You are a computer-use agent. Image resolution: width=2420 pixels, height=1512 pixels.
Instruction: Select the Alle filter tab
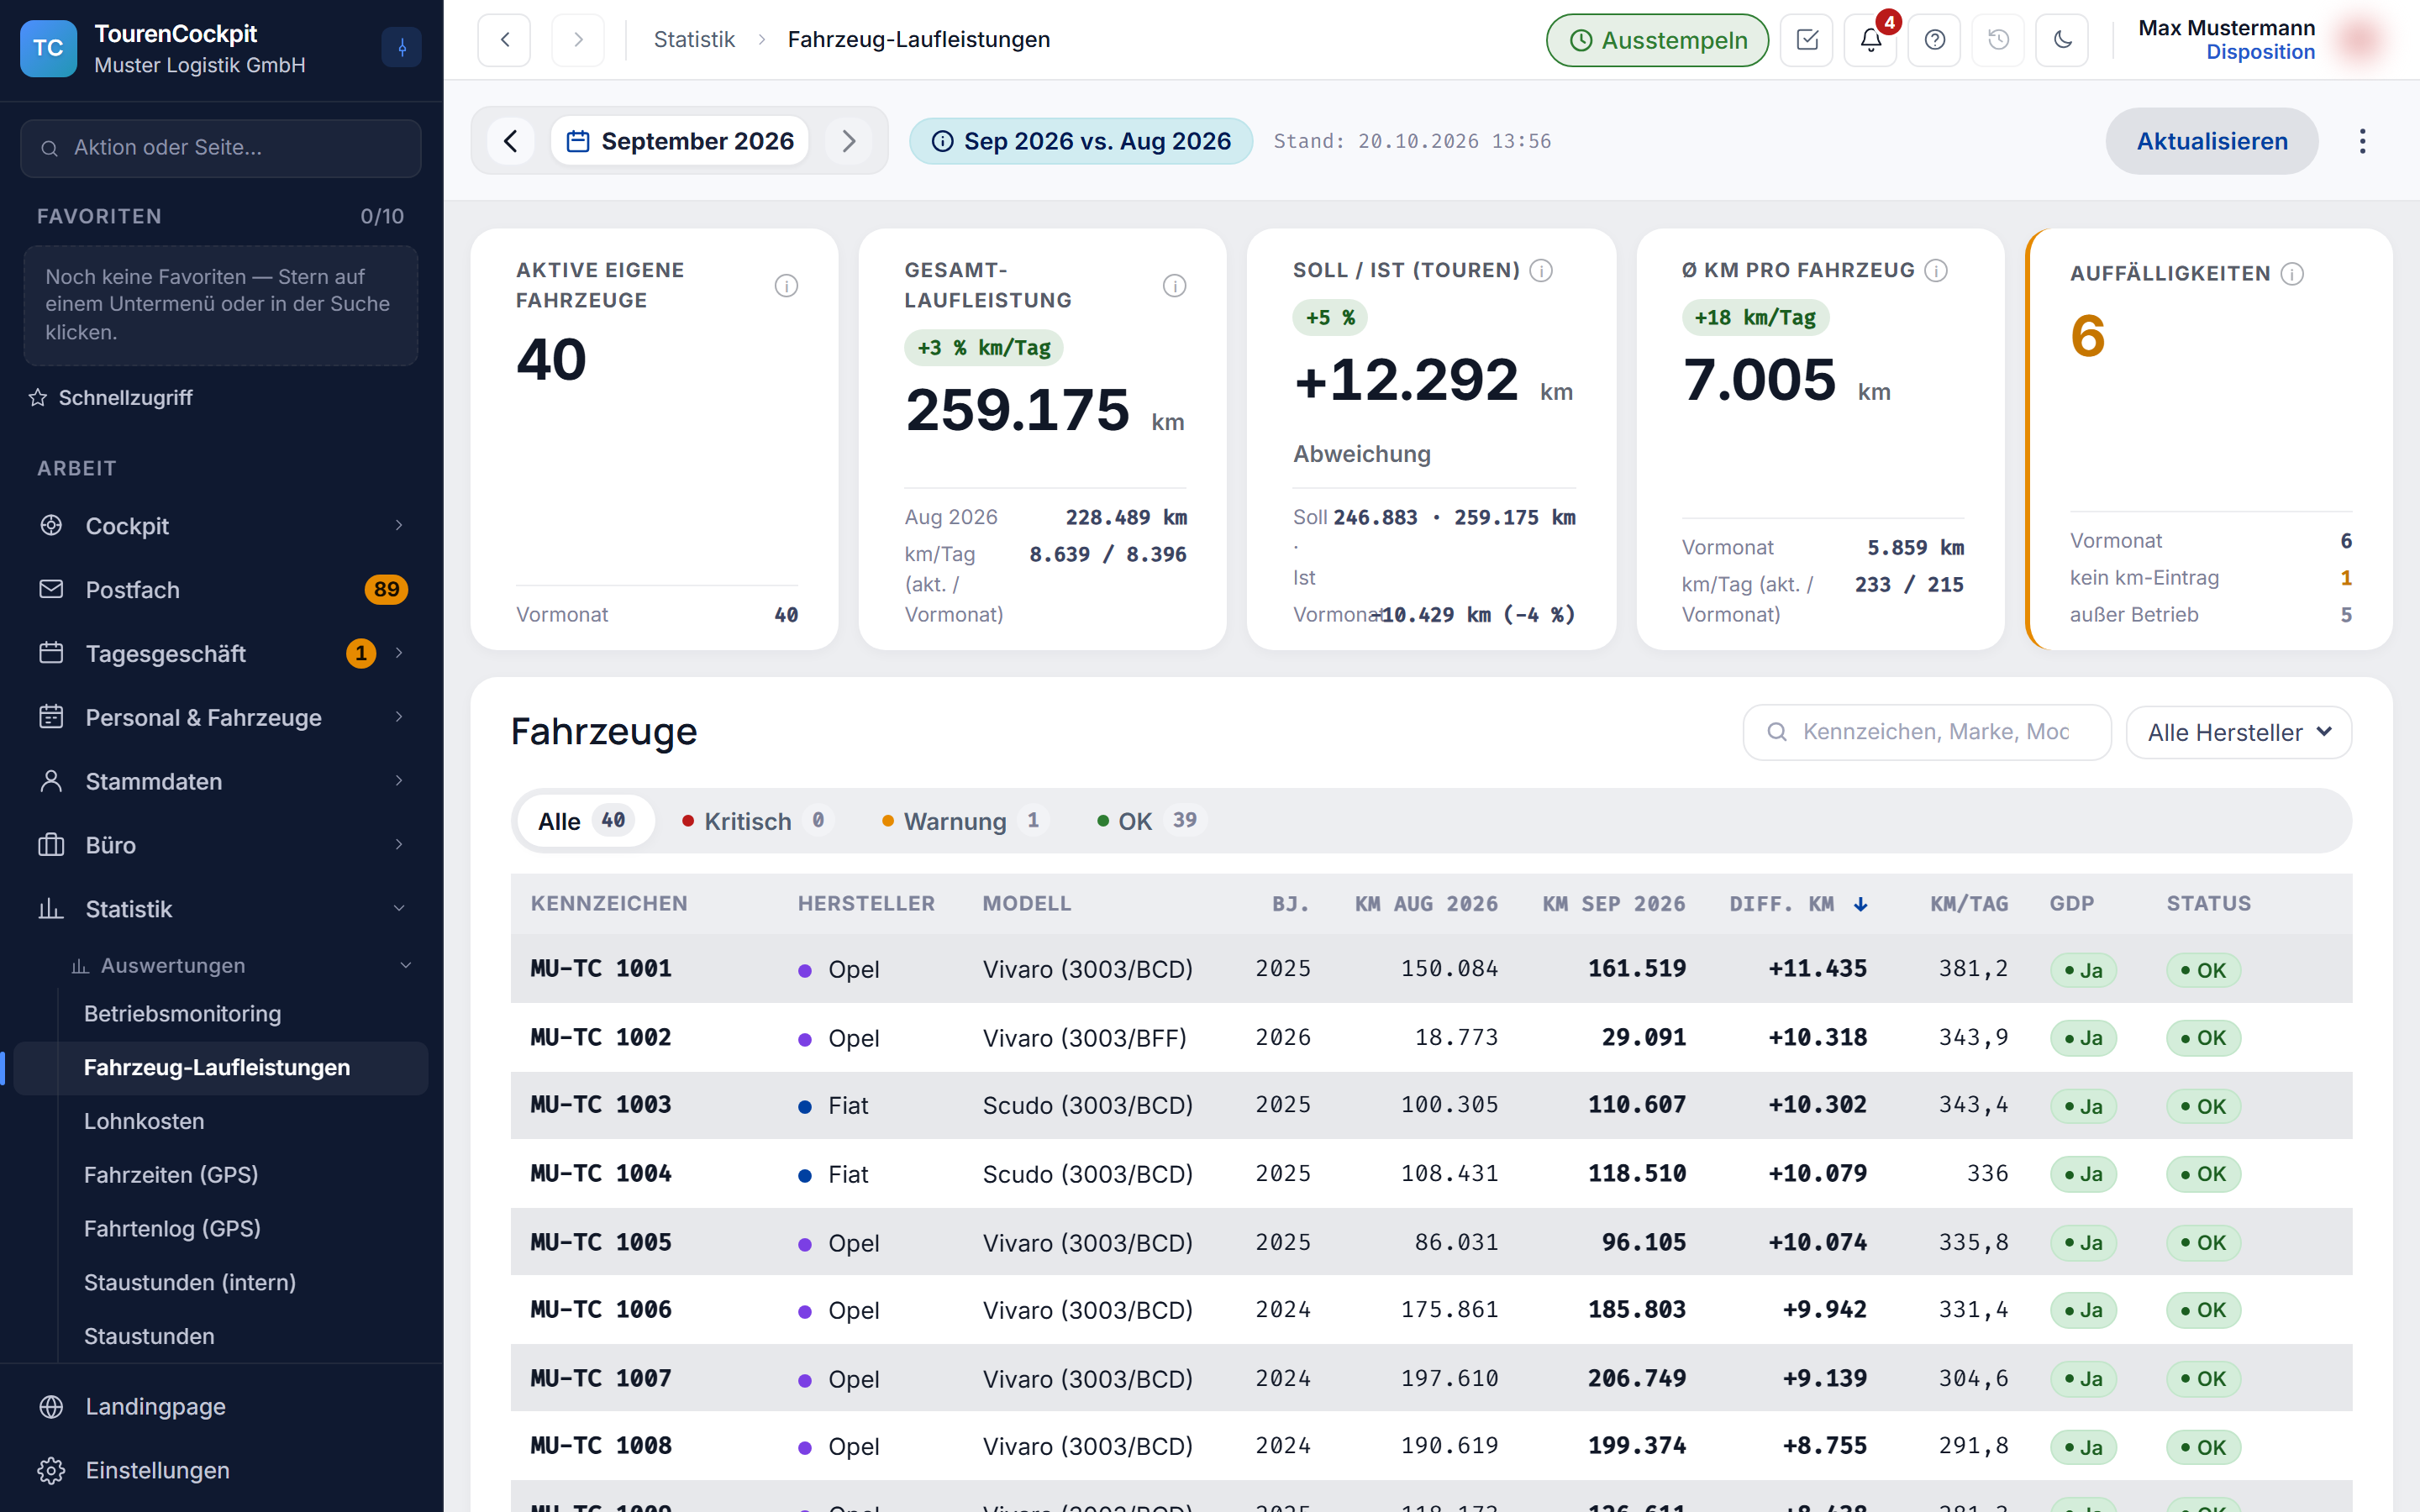[585, 821]
